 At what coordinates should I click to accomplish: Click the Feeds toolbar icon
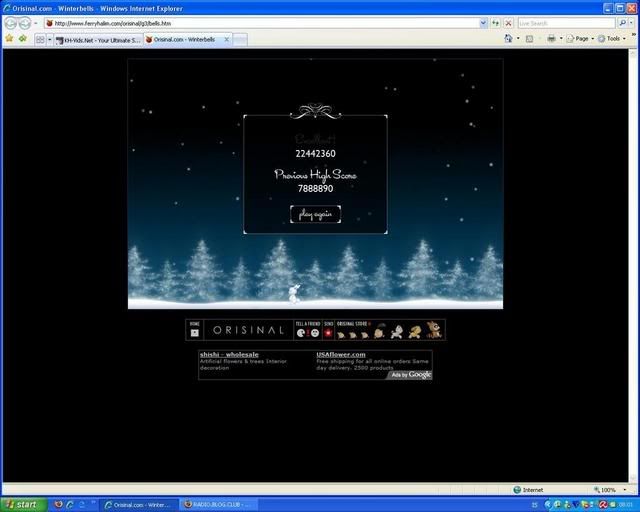click(x=529, y=39)
